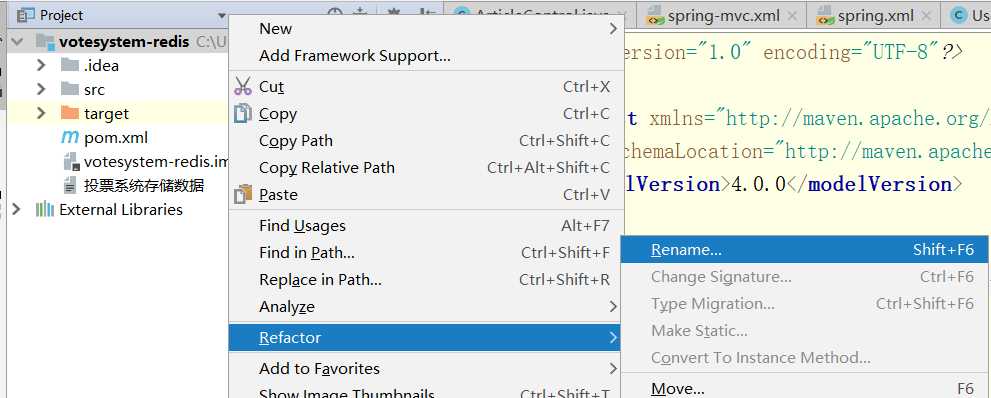This screenshot has width=991, height=398.
Task: Click the Project tool window icon
Action: [25, 15]
